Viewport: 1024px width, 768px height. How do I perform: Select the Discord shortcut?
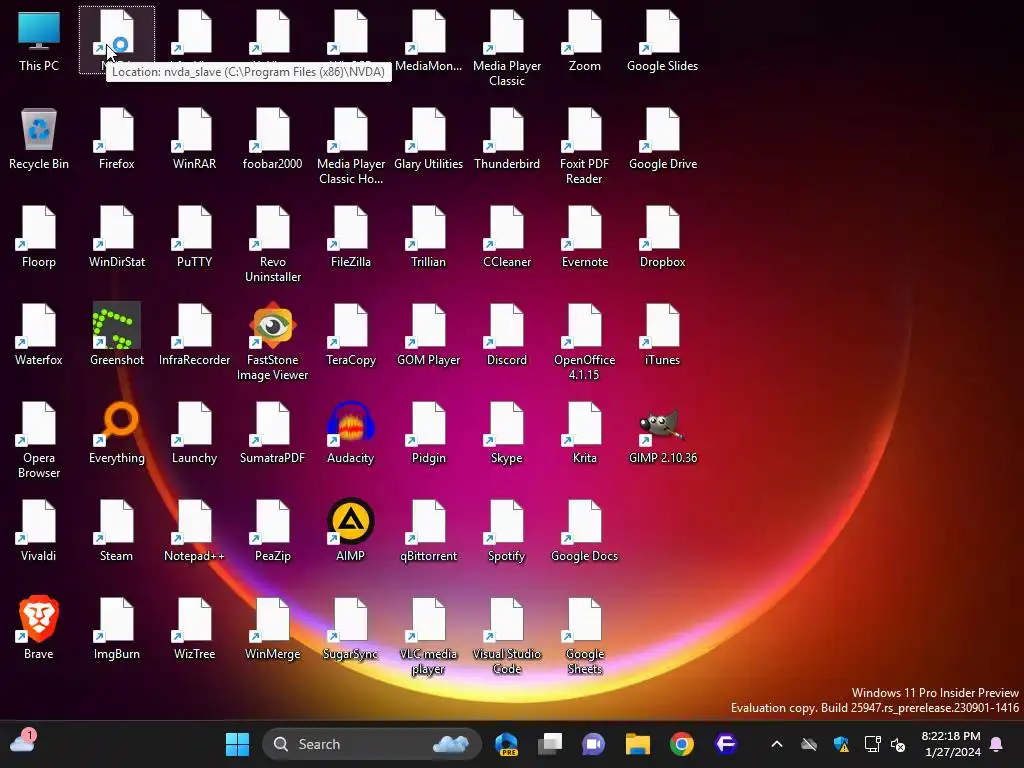click(507, 335)
